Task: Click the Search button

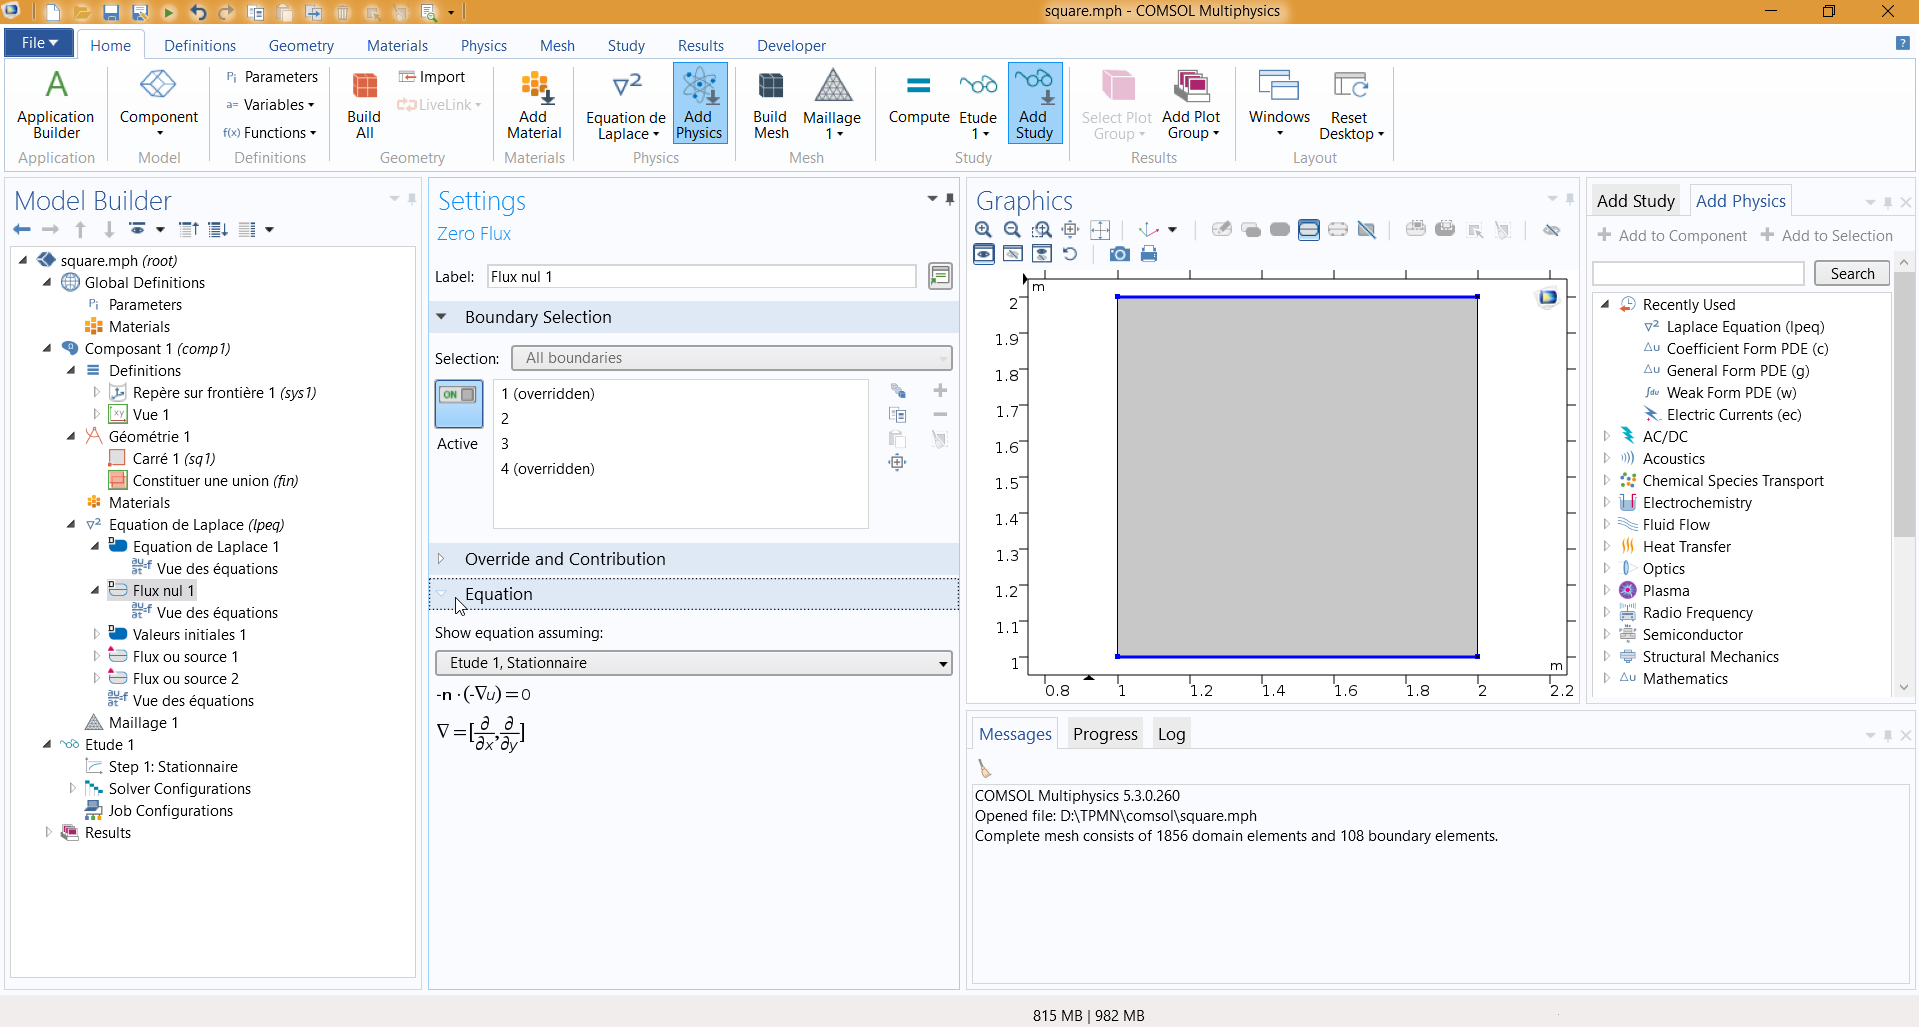Action: click(1851, 274)
